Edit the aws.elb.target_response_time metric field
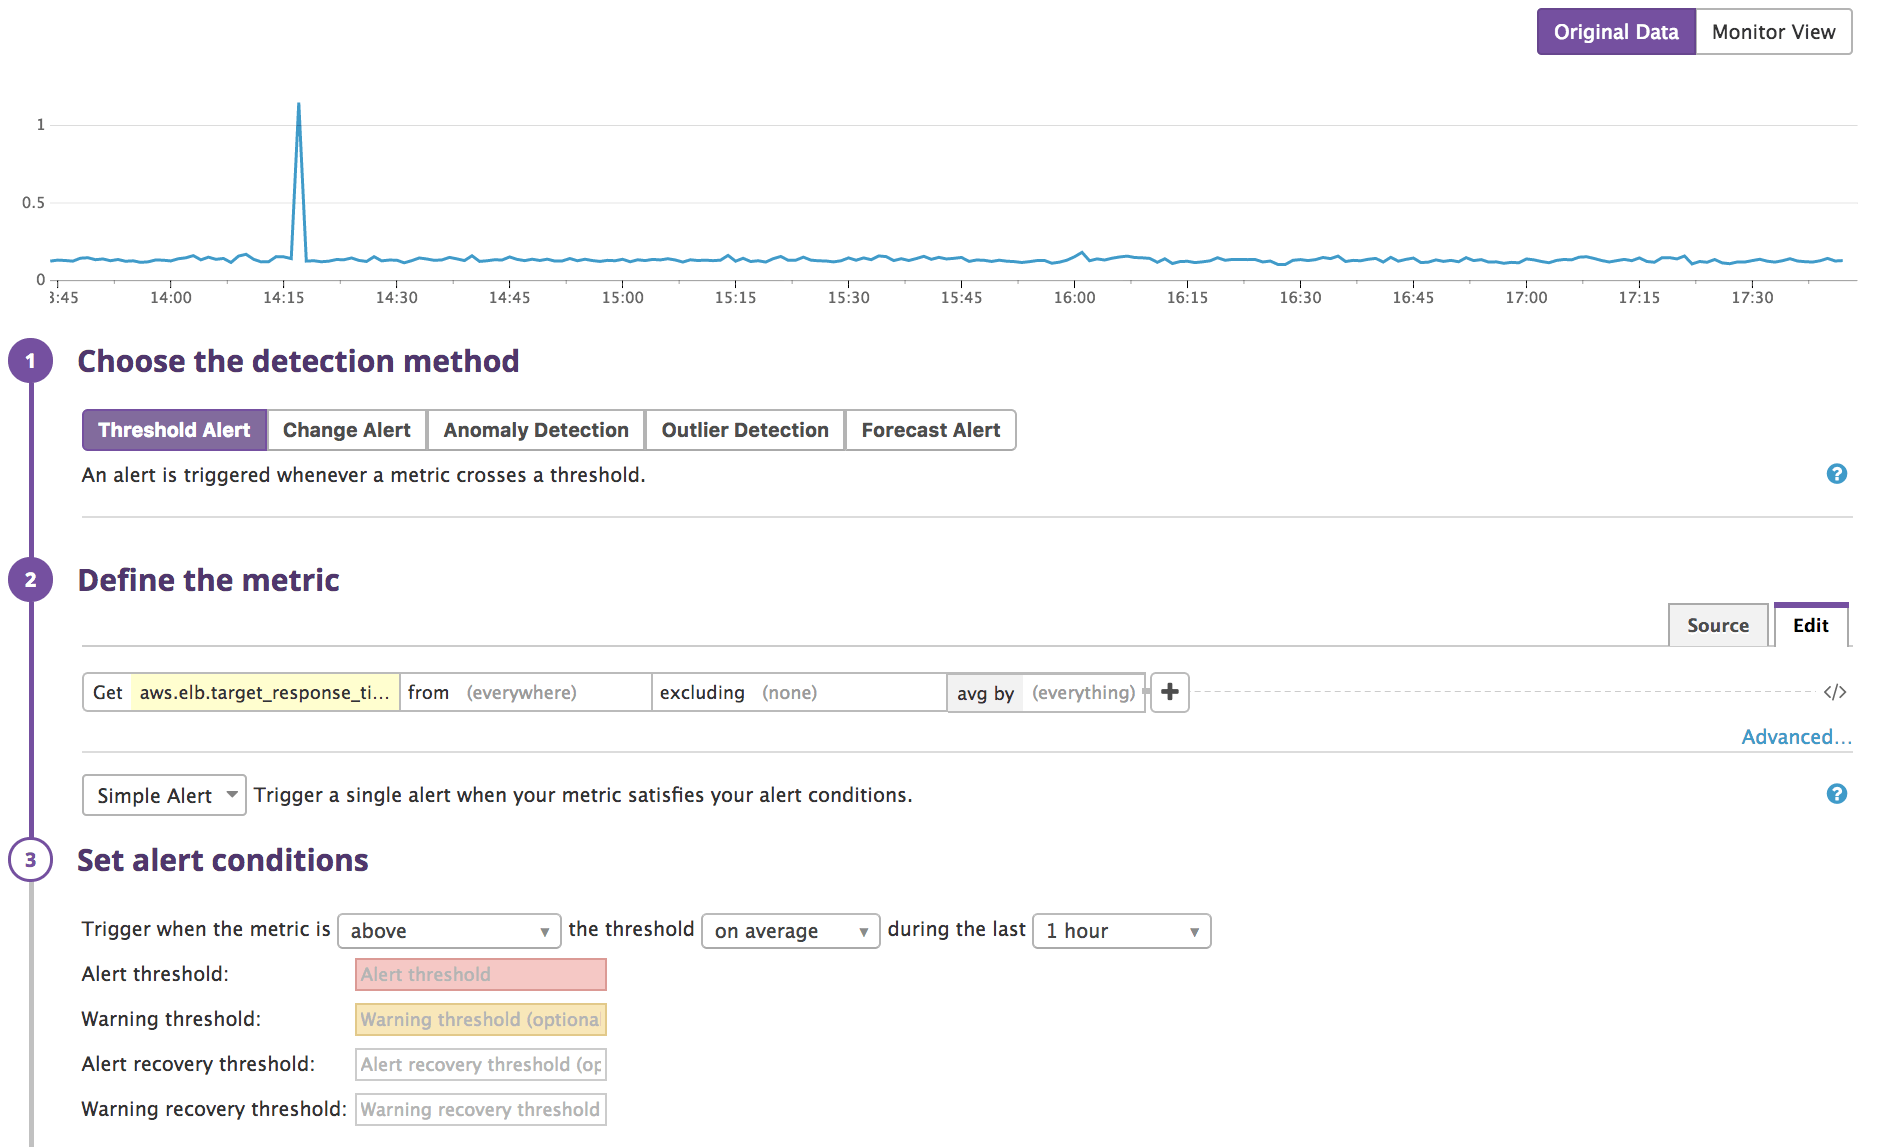1881x1147 pixels. [x=264, y=691]
